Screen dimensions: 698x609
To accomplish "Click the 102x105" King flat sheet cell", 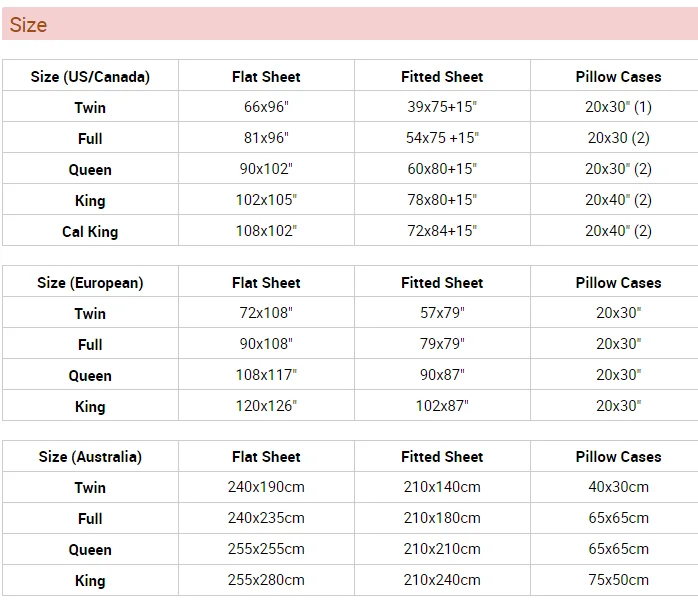I will 266,200.
